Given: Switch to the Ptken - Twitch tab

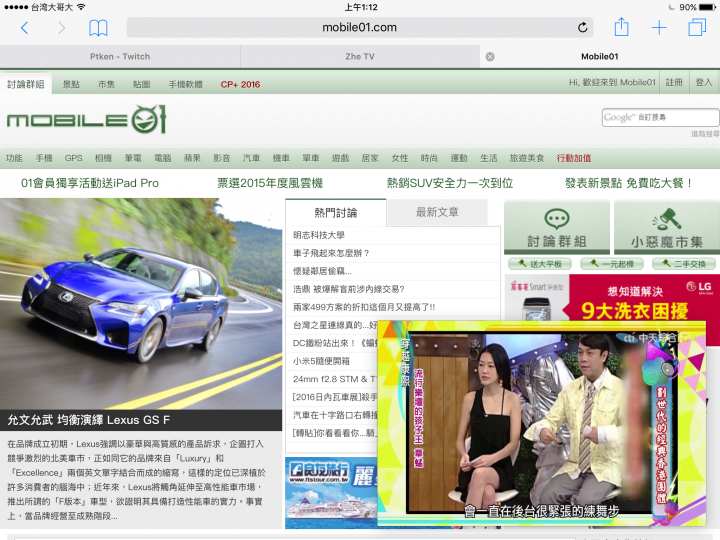Looking at the screenshot, I should (x=120, y=56).
